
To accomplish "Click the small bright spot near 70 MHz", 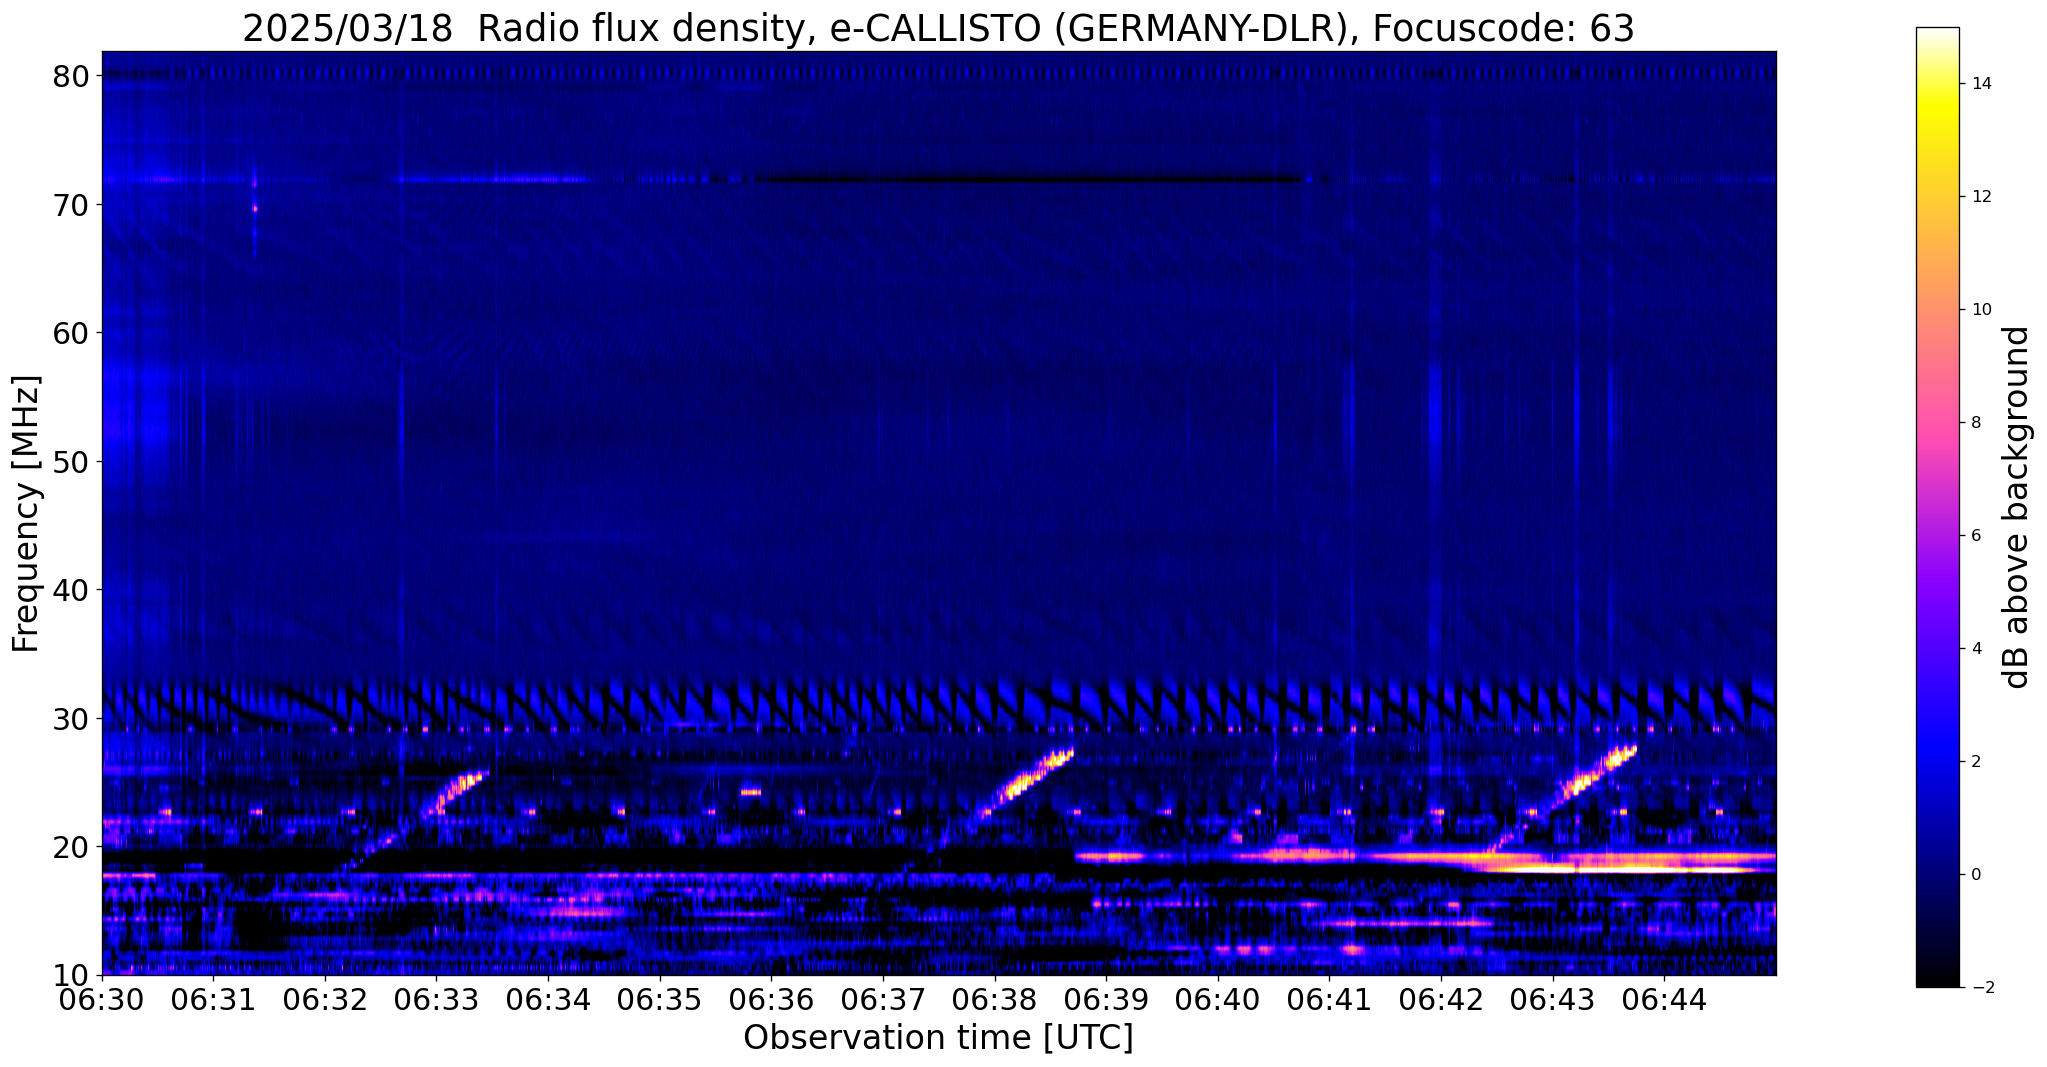I will [x=255, y=209].
